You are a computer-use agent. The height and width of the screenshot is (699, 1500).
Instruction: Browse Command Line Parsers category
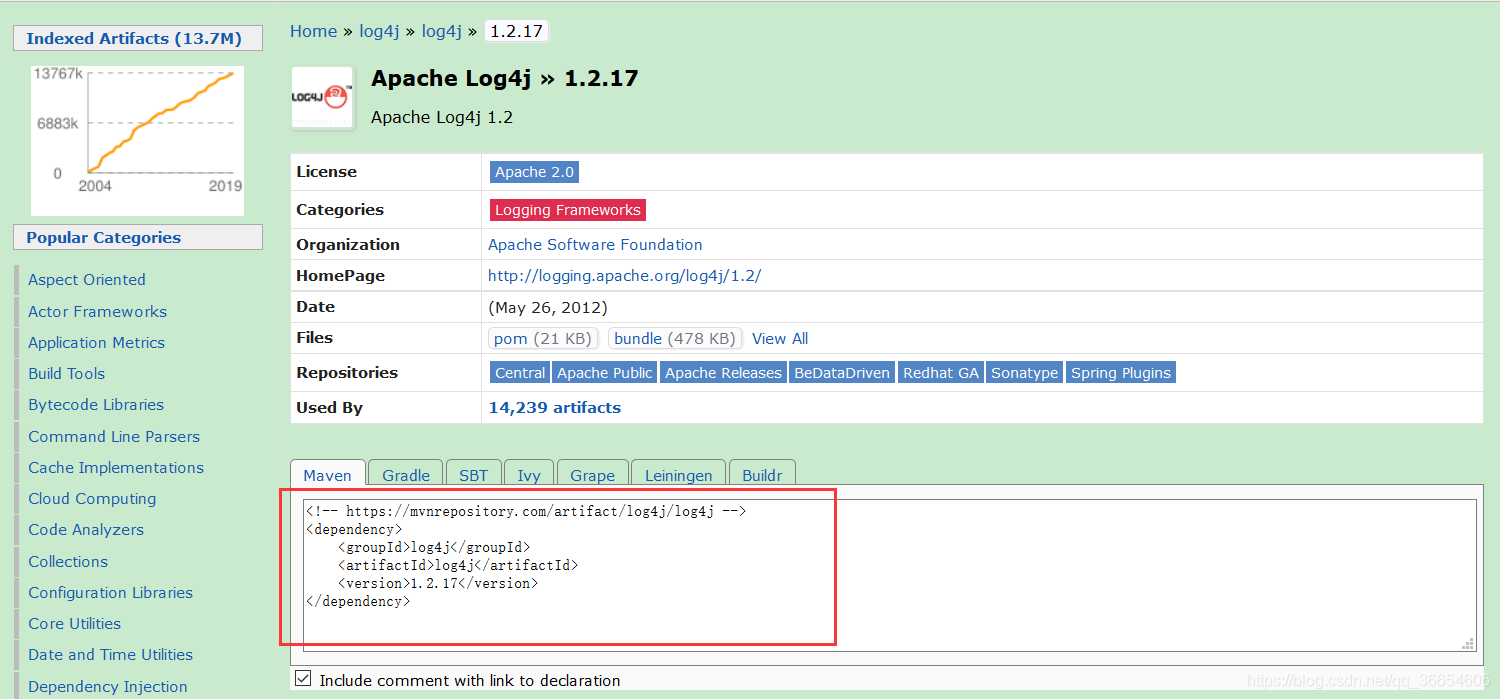pyautogui.click(x=114, y=436)
